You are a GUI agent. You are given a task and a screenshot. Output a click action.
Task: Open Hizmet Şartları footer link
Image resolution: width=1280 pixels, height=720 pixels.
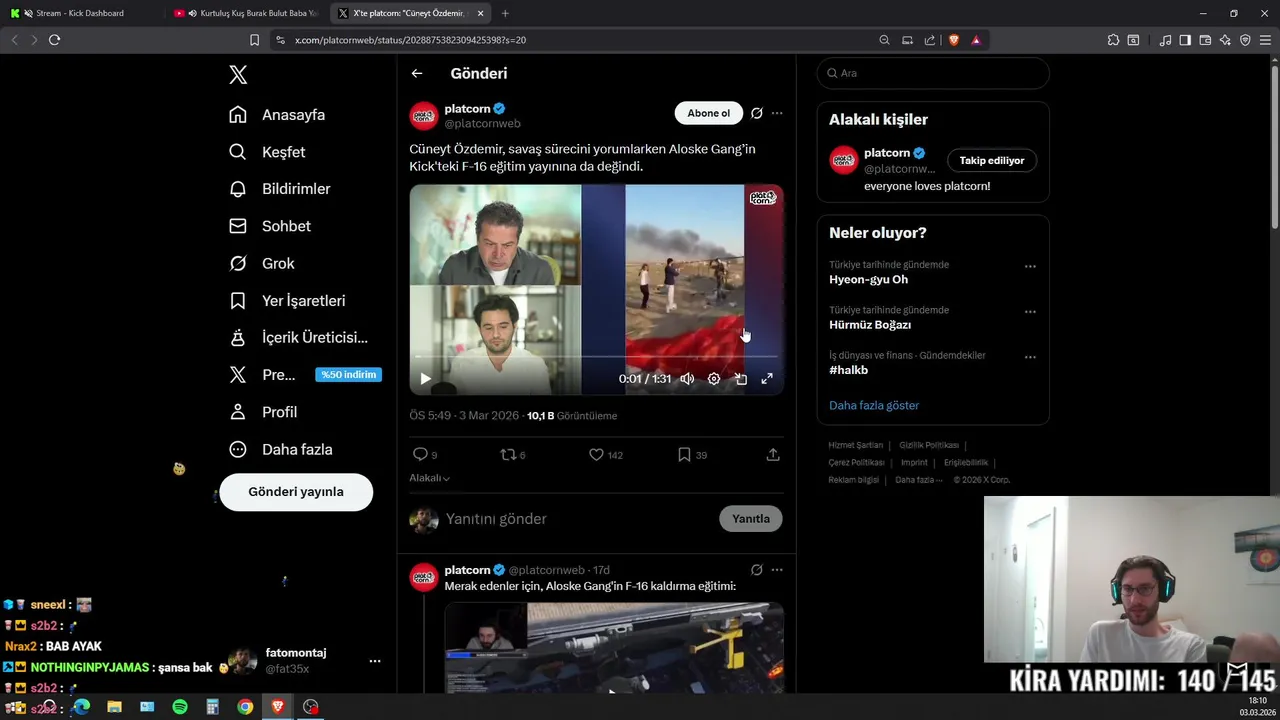pos(856,445)
